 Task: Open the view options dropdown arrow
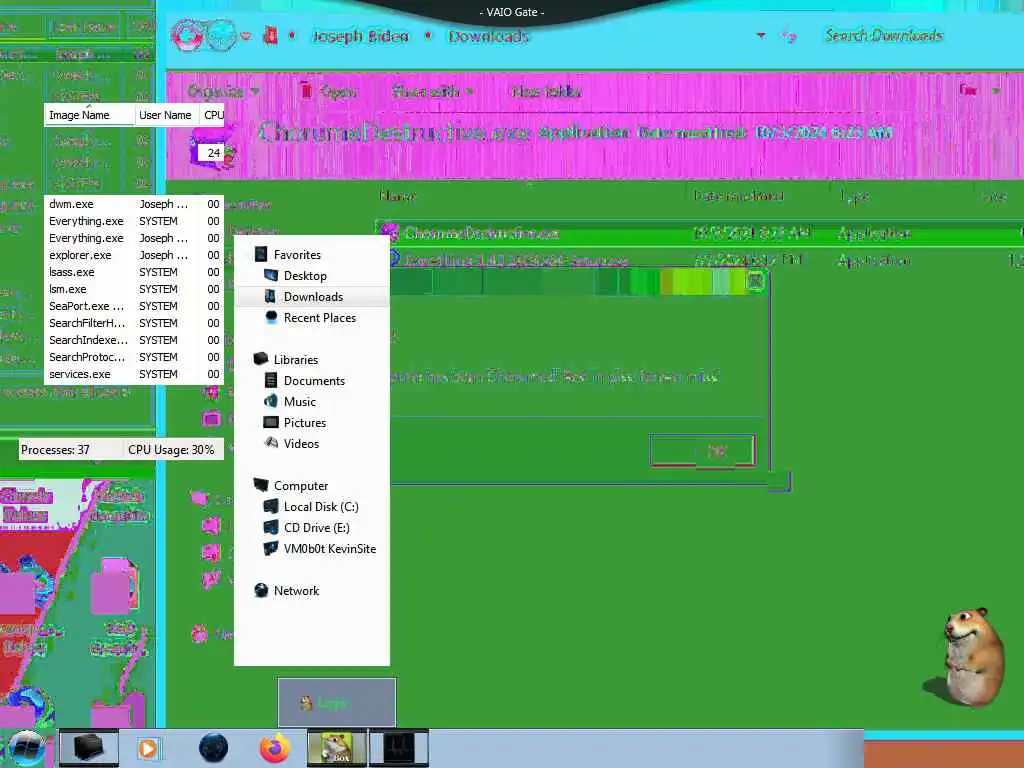(x=996, y=90)
